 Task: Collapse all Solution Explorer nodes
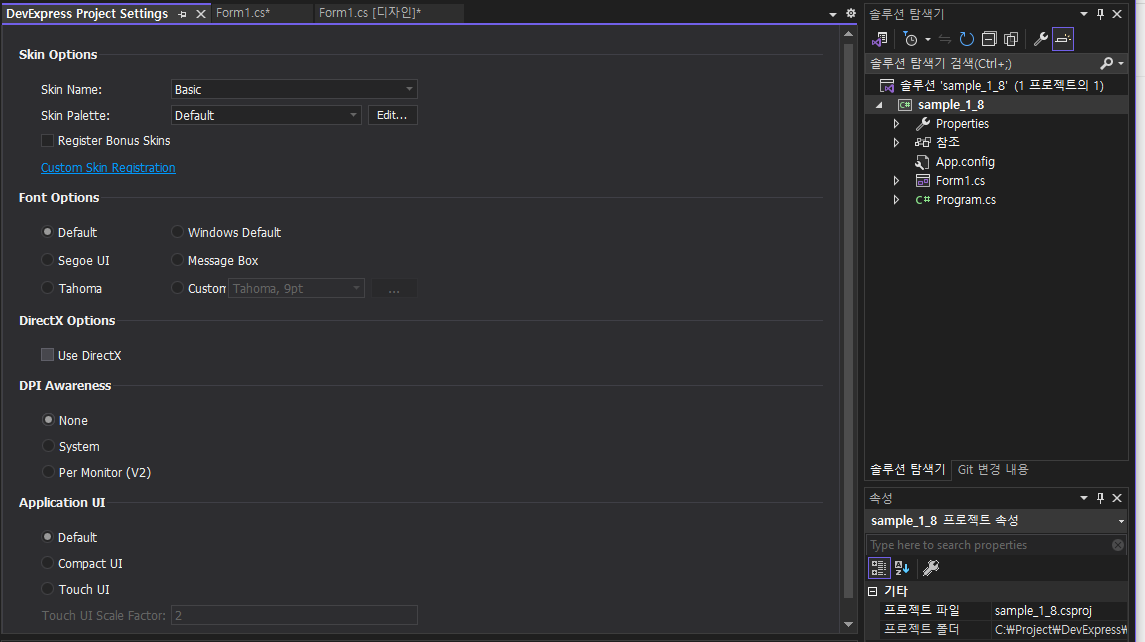(x=989, y=39)
